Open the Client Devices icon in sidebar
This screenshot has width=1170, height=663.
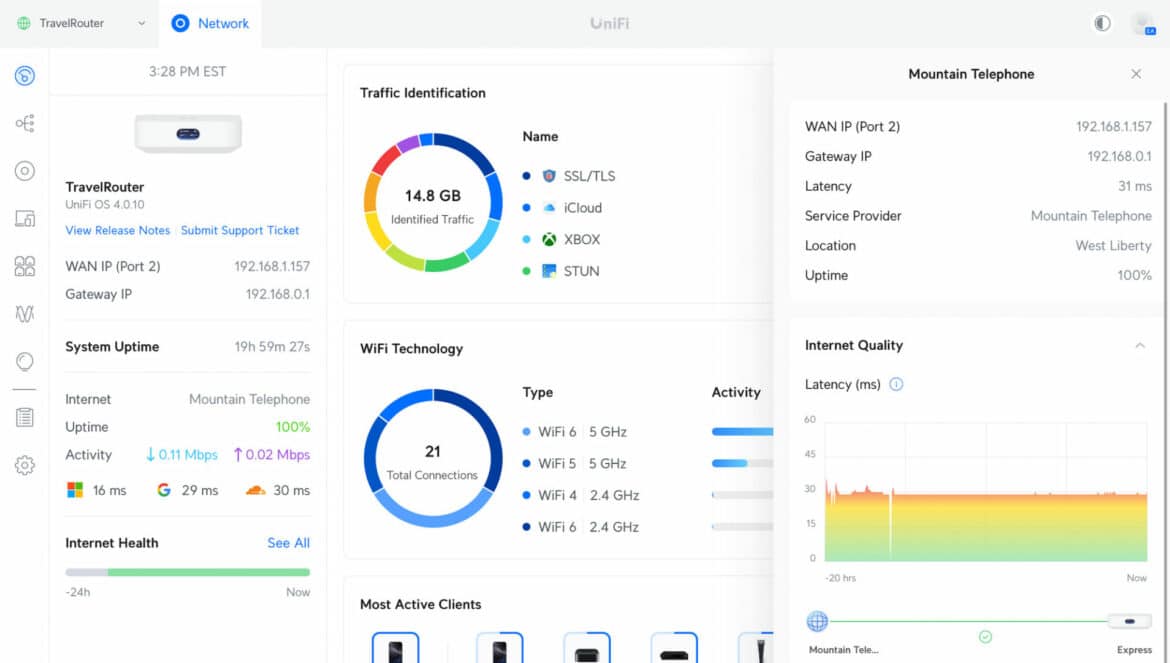[25, 219]
